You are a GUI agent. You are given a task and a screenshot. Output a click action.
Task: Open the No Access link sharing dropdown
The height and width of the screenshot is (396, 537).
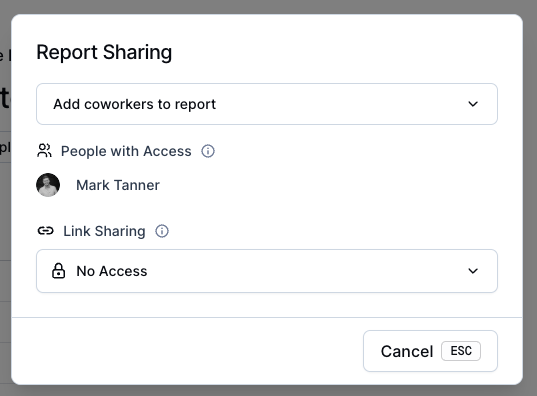click(x=267, y=271)
